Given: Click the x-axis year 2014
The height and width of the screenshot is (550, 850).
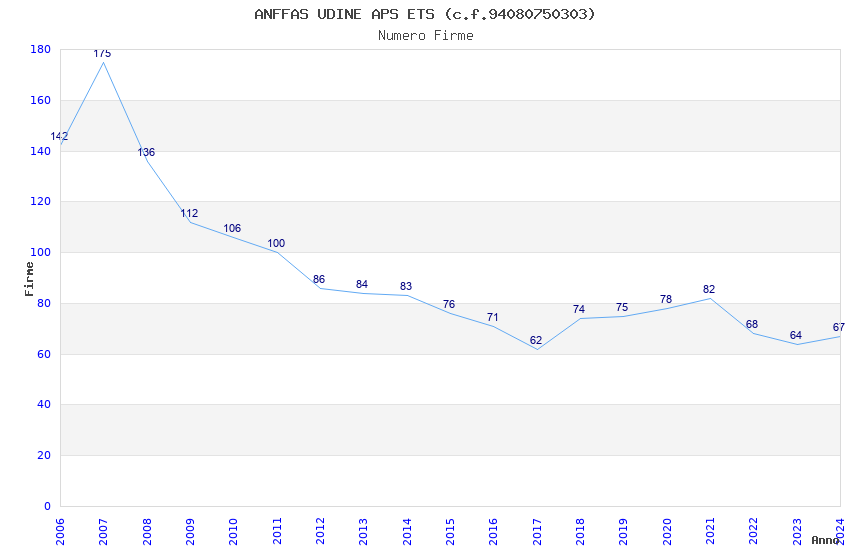Looking at the screenshot, I should tap(407, 532).
